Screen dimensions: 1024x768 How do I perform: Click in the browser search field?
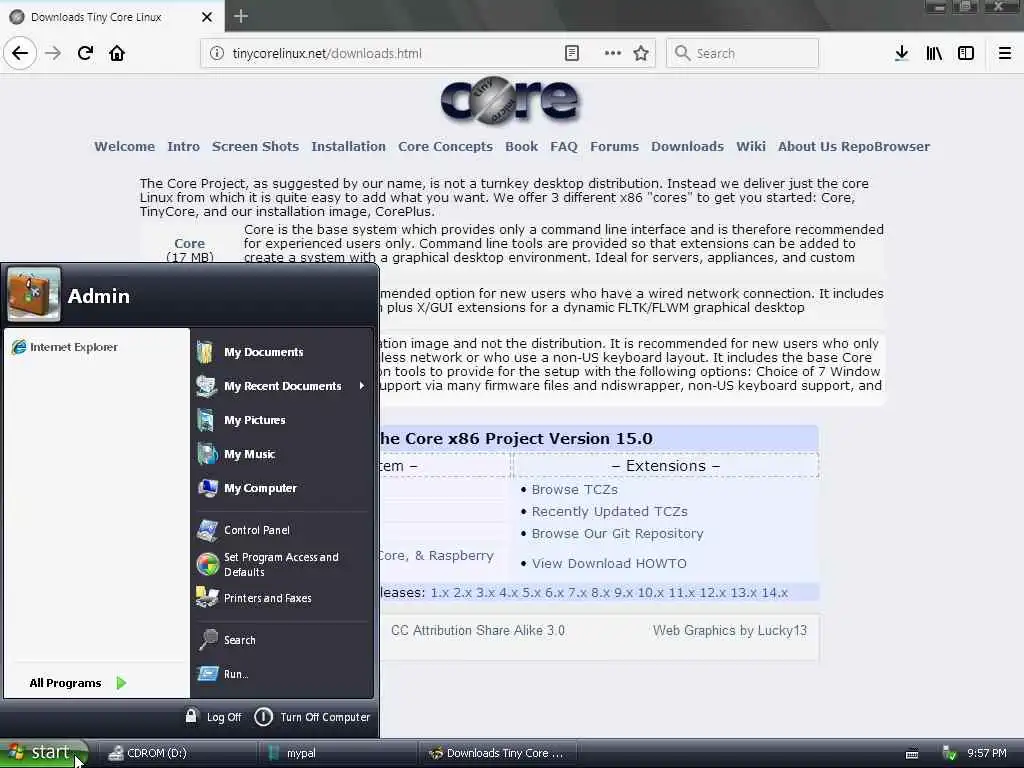click(x=742, y=53)
